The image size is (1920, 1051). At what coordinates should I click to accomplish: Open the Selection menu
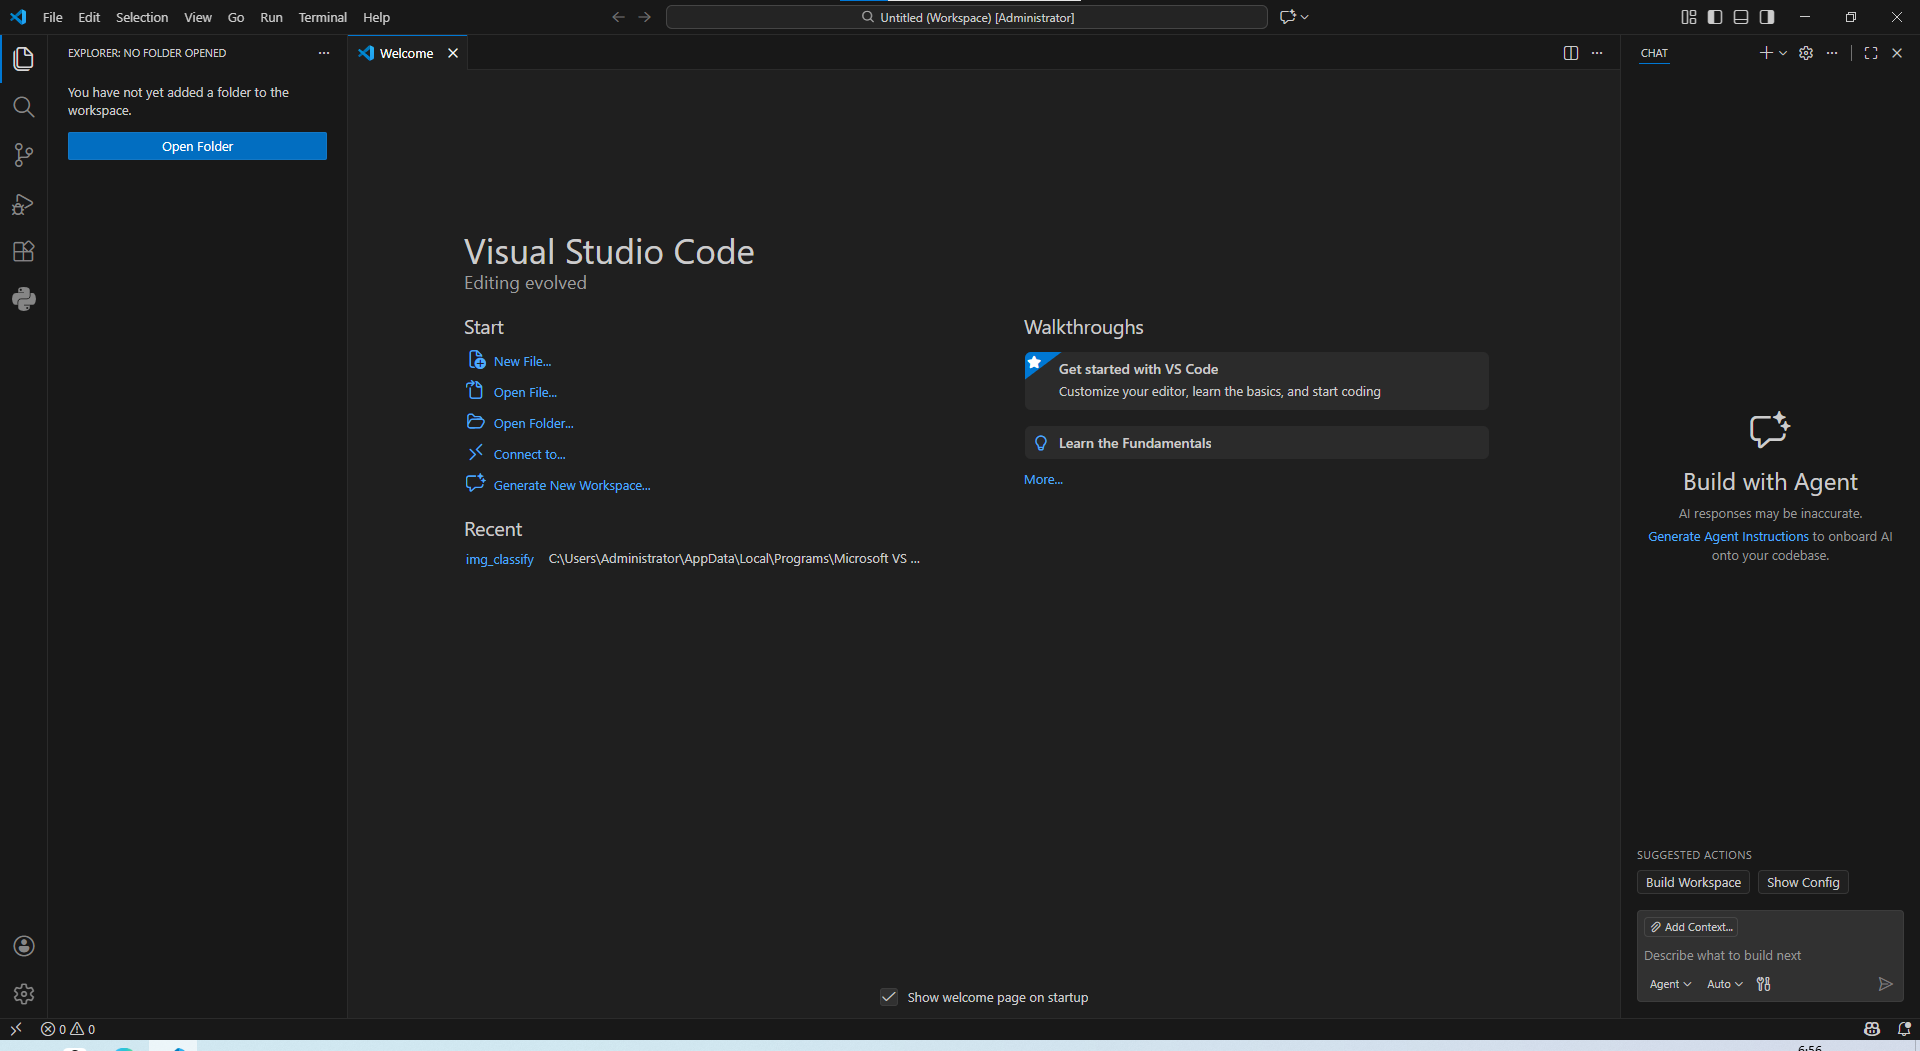click(142, 17)
